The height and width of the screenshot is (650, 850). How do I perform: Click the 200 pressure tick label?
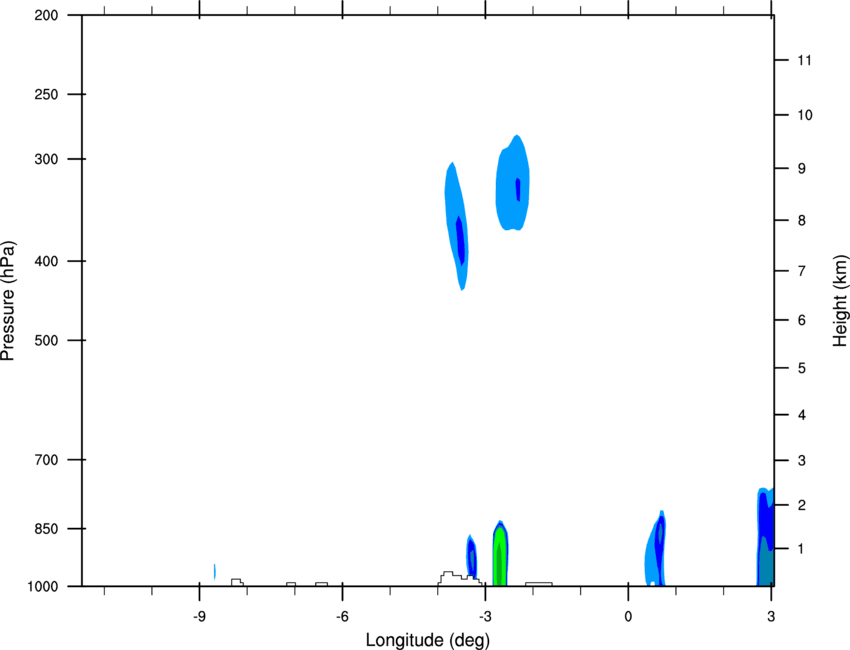(x=46, y=15)
